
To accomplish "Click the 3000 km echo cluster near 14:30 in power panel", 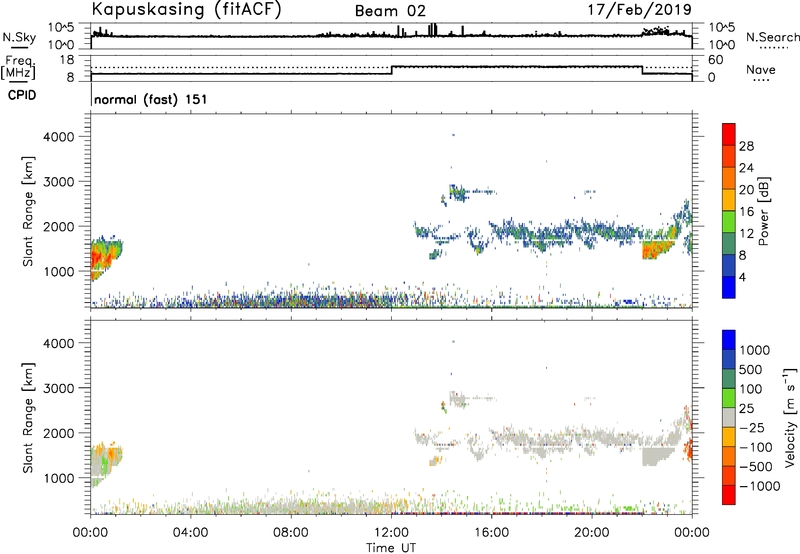I will tap(459, 193).
